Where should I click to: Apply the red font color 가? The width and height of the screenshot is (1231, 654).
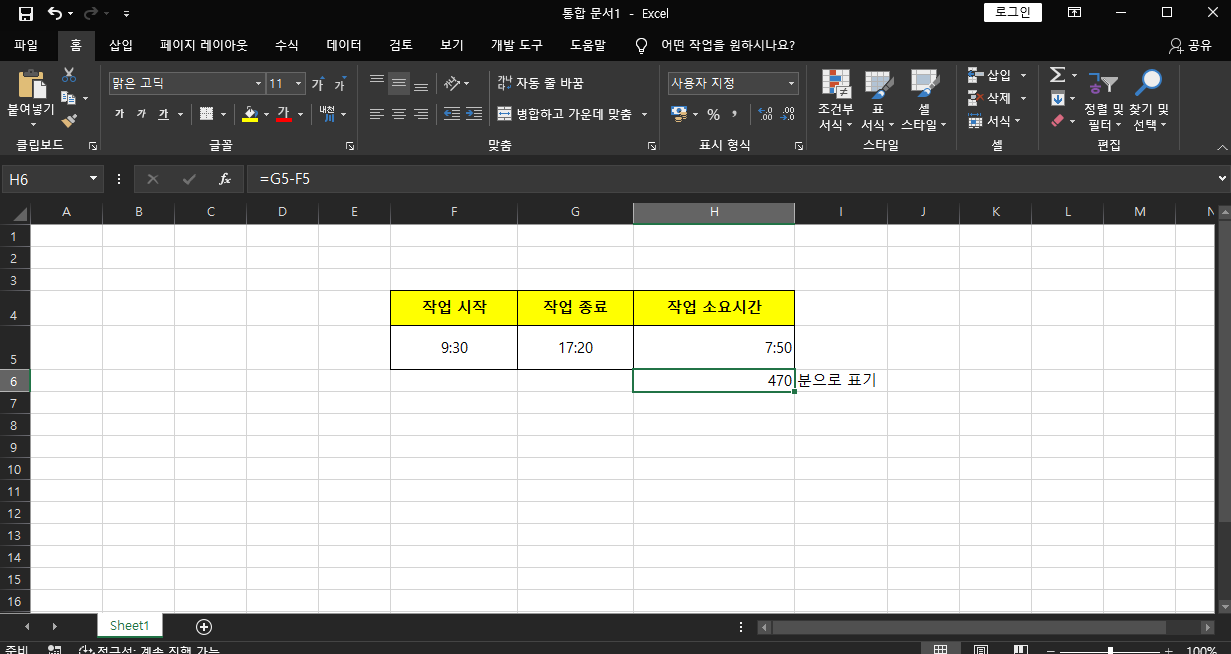(283, 114)
